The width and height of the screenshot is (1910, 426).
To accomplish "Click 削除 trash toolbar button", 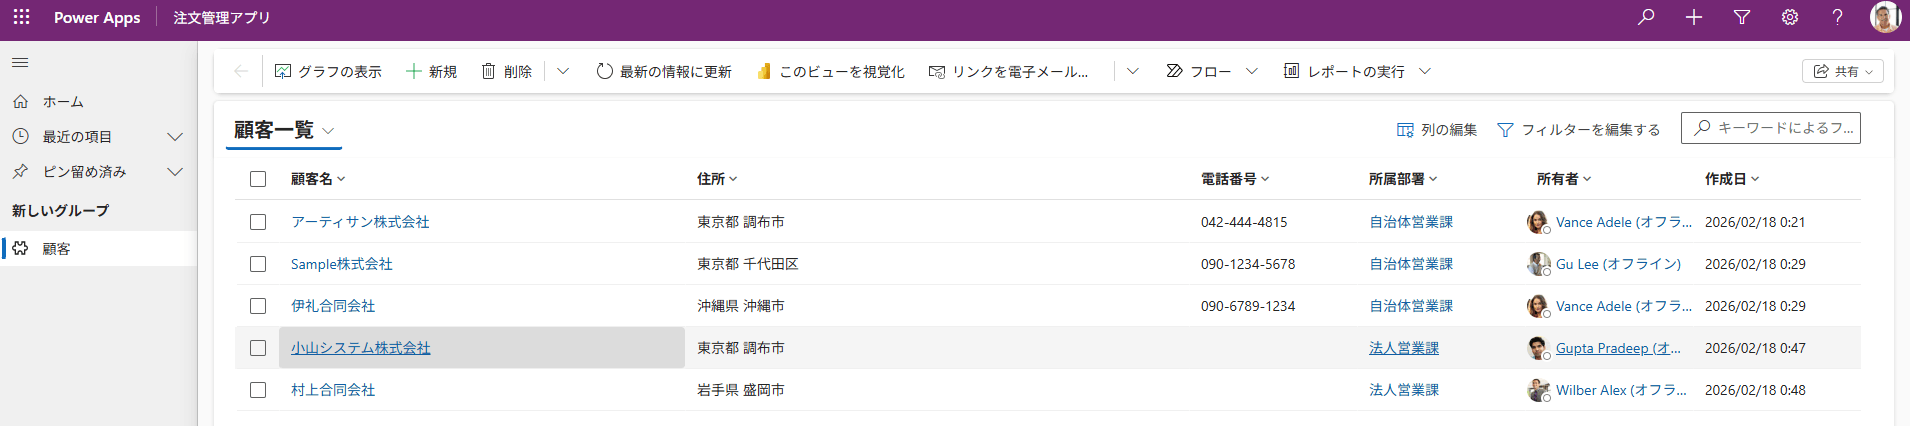I will click(x=506, y=71).
